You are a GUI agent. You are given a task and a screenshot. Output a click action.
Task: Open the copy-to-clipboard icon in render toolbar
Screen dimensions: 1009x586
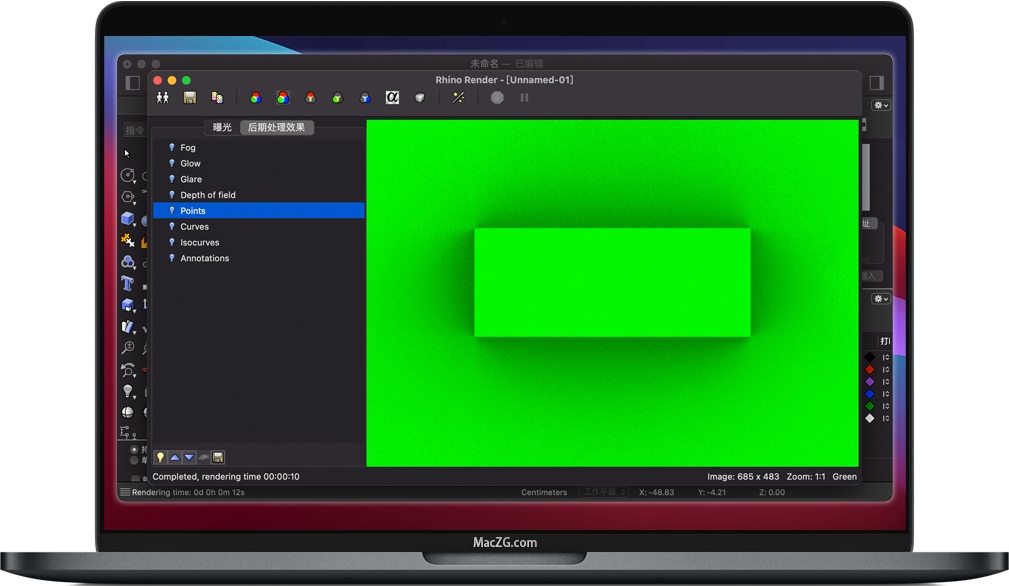pyautogui.click(x=217, y=97)
